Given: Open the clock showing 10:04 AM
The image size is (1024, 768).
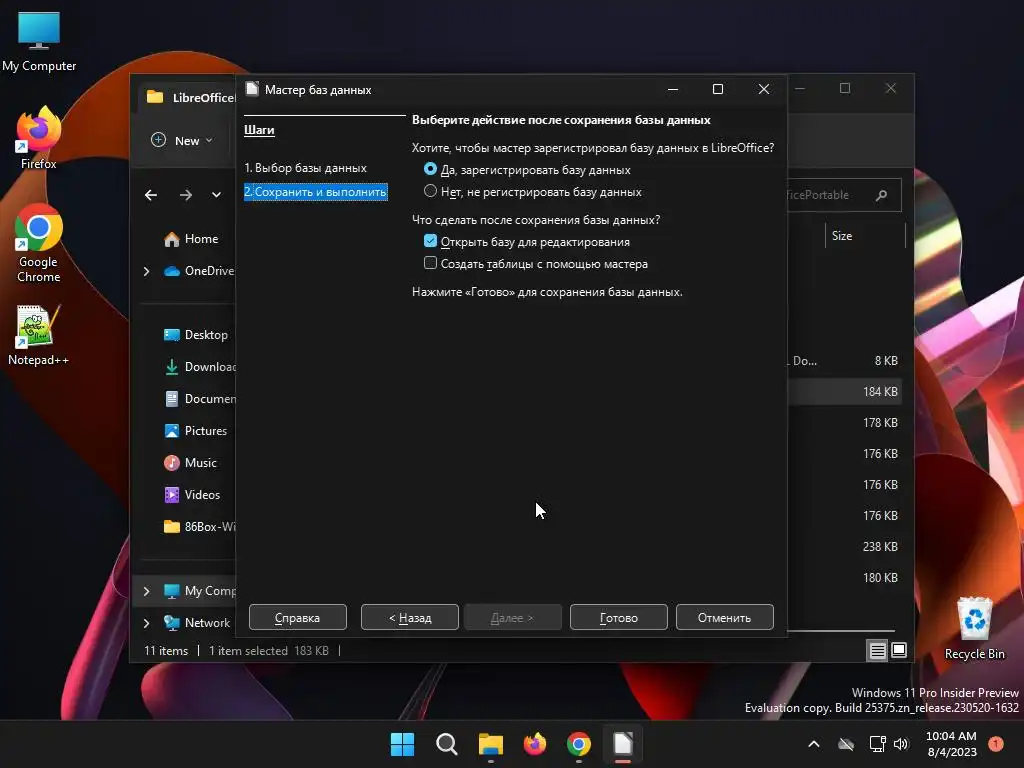Looking at the screenshot, I should click(952, 744).
